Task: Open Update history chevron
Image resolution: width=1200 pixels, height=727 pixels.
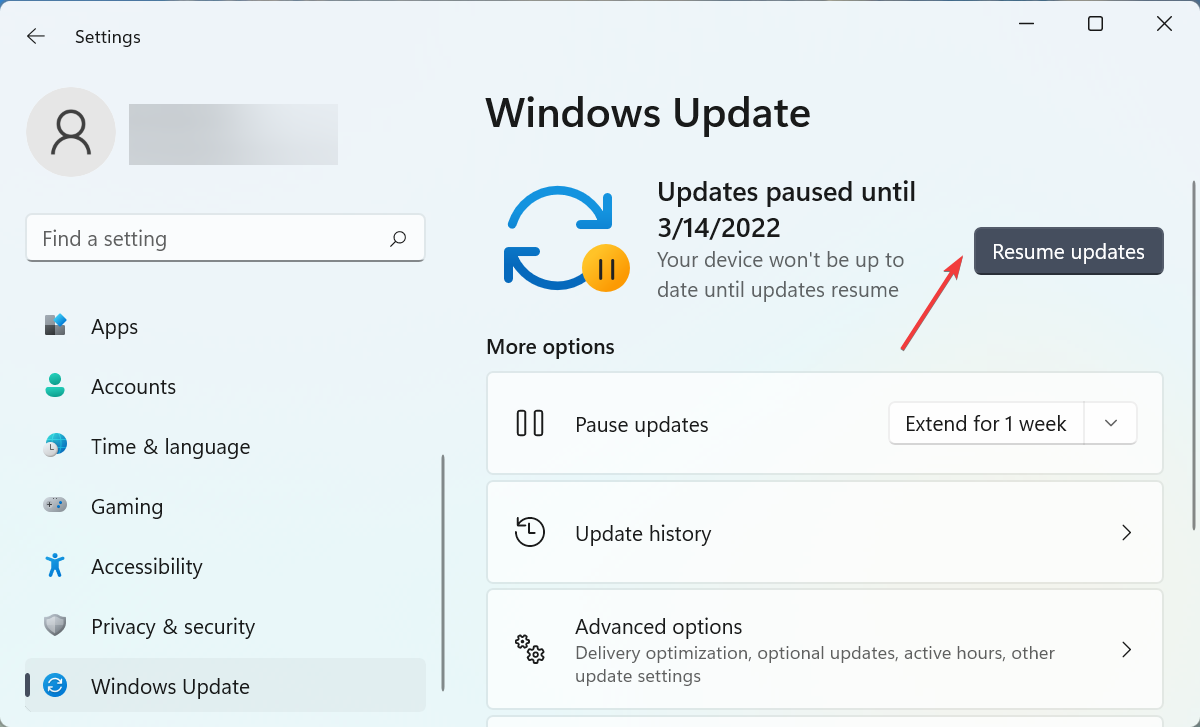Action: click(x=1126, y=533)
